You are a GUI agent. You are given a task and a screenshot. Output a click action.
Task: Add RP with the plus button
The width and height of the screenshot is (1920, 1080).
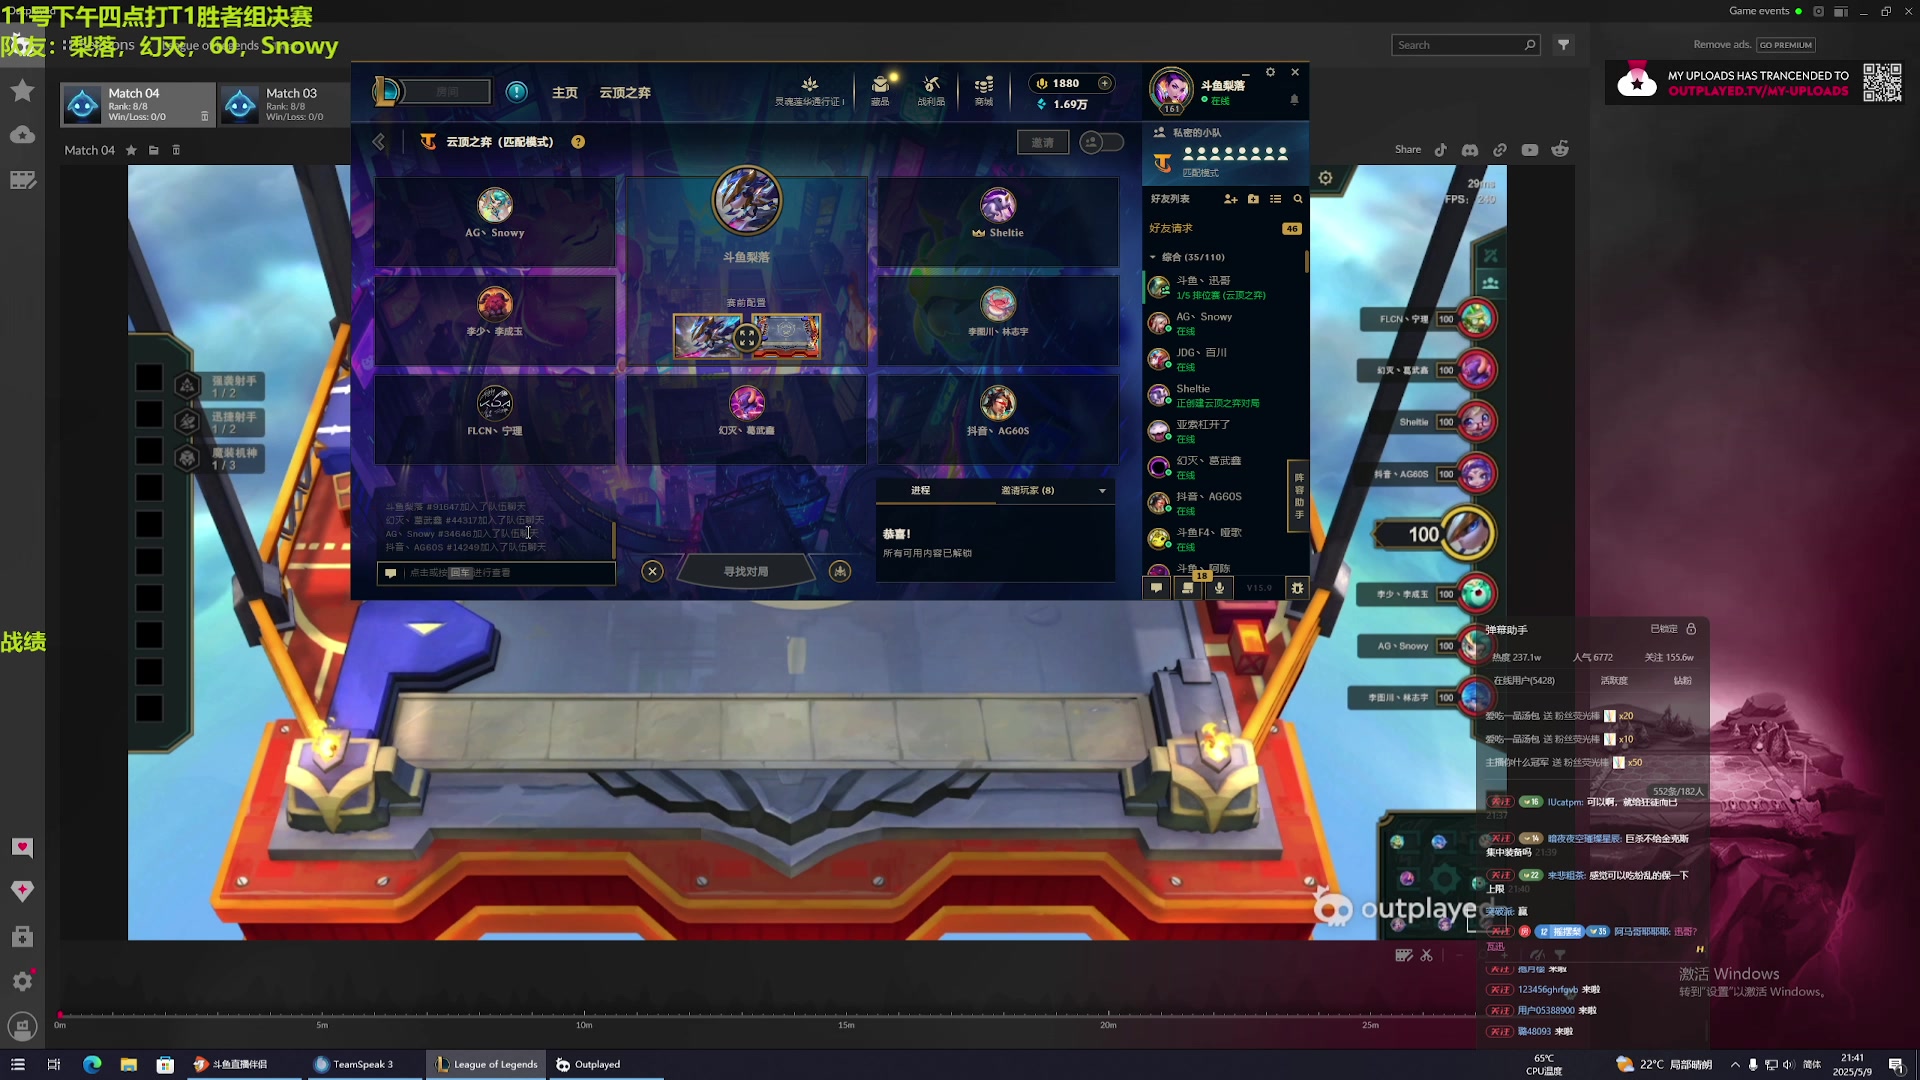(x=1105, y=83)
